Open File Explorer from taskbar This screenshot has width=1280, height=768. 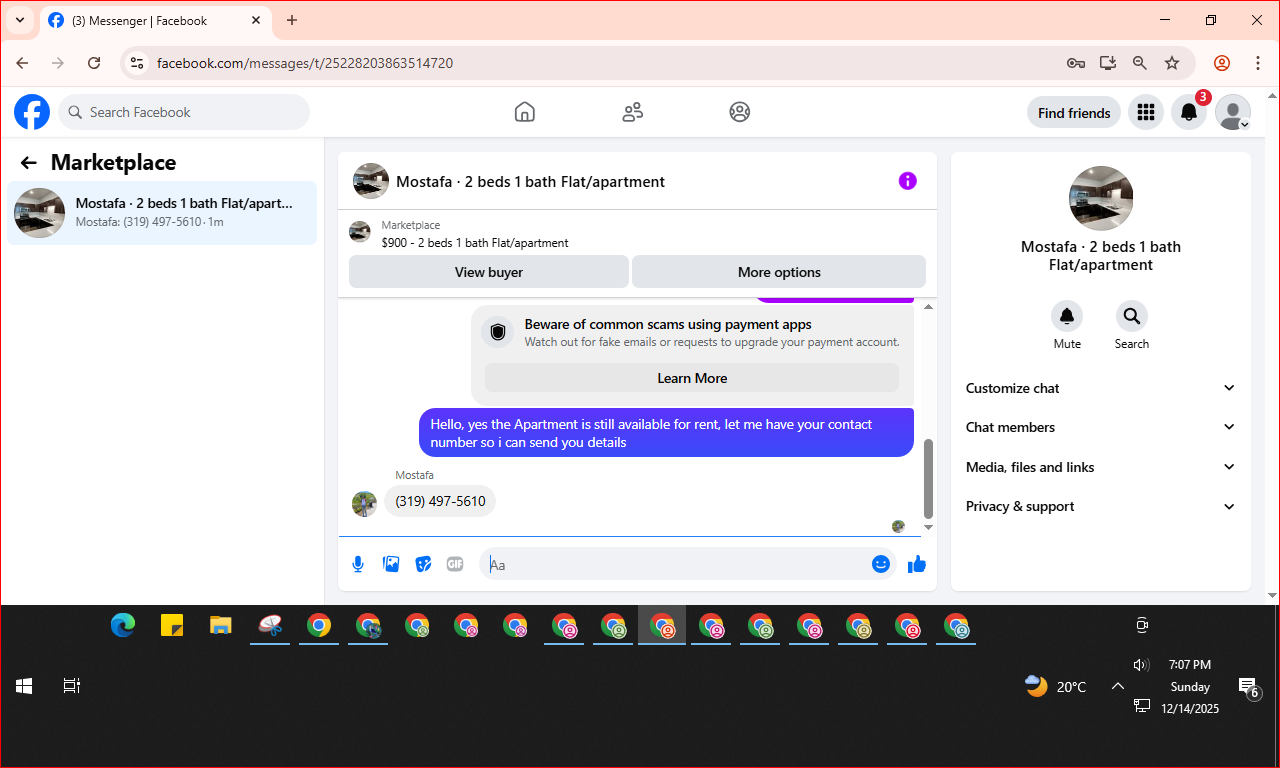[x=221, y=626]
